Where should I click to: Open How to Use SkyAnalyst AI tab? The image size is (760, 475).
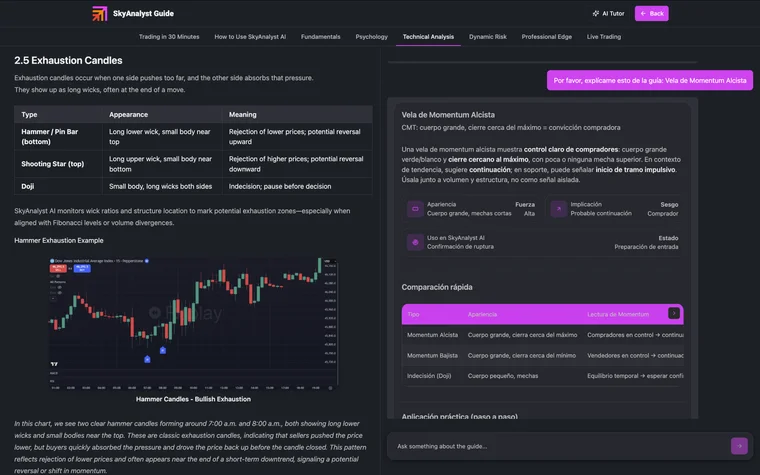(250, 37)
